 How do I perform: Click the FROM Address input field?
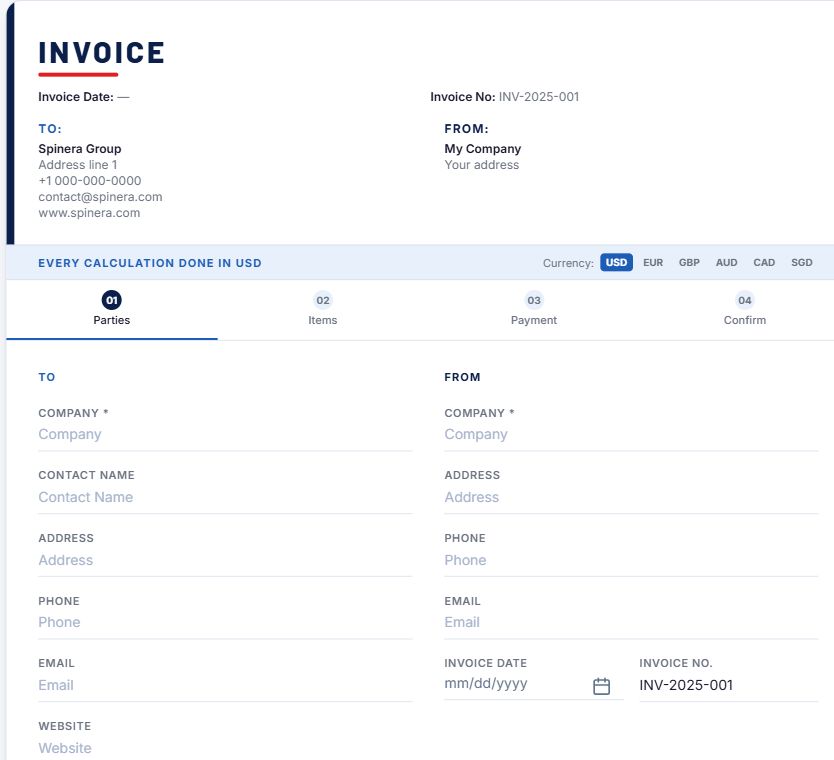pos(631,497)
